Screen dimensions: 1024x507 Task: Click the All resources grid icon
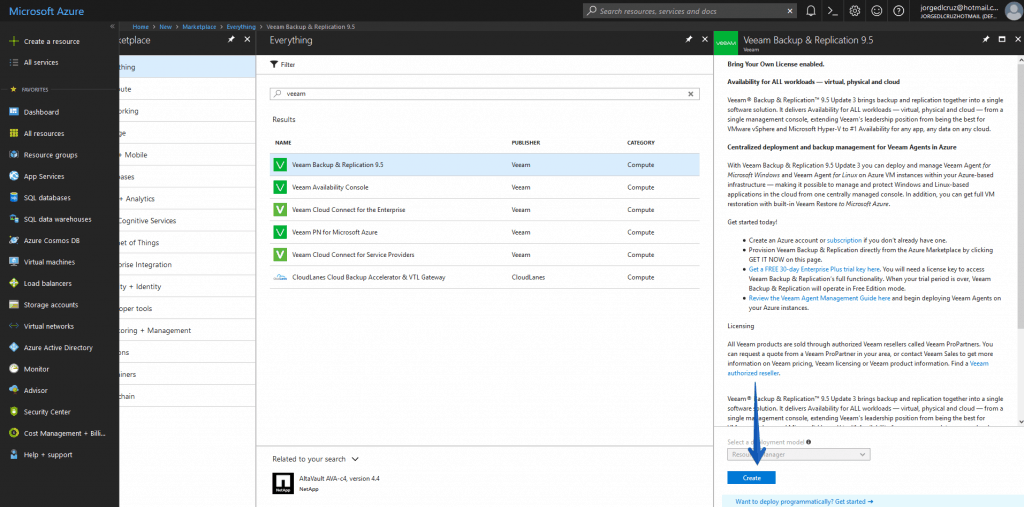click(13, 133)
